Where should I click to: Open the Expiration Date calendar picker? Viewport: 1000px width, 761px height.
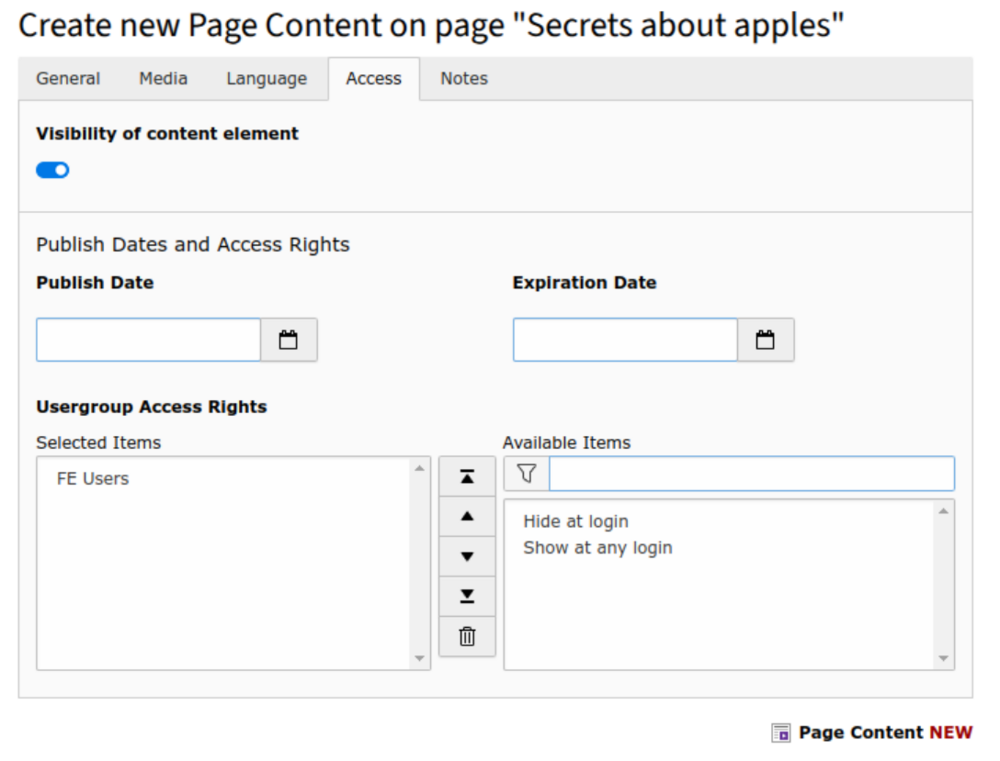(x=765, y=340)
